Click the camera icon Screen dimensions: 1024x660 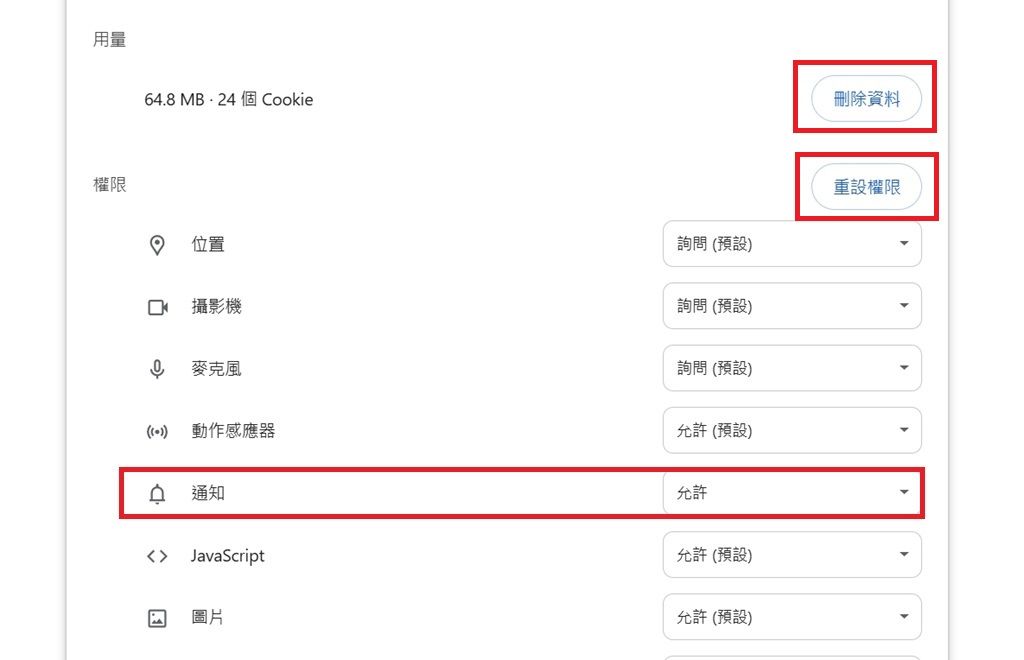click(x=157, y=307)
